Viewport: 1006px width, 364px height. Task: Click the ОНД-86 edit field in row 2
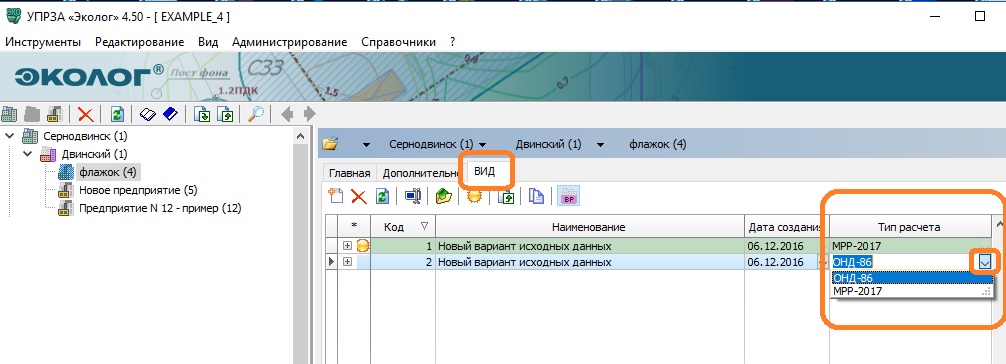tap(904, 262)
